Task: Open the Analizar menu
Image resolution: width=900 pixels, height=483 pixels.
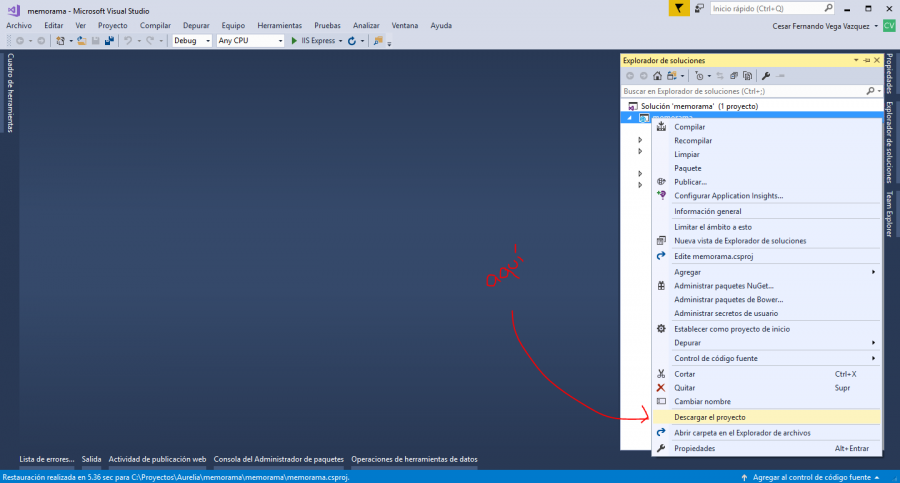Action: [366, 25]
